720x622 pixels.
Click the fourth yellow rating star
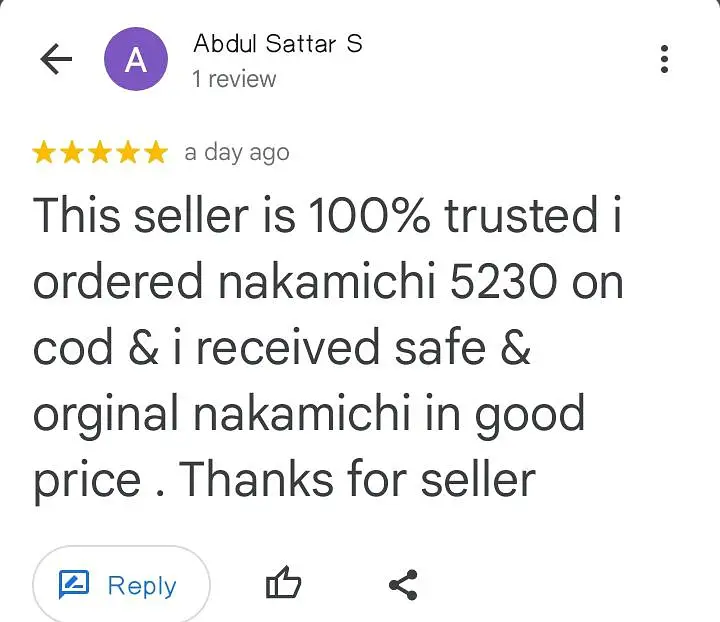coord(127,153)
